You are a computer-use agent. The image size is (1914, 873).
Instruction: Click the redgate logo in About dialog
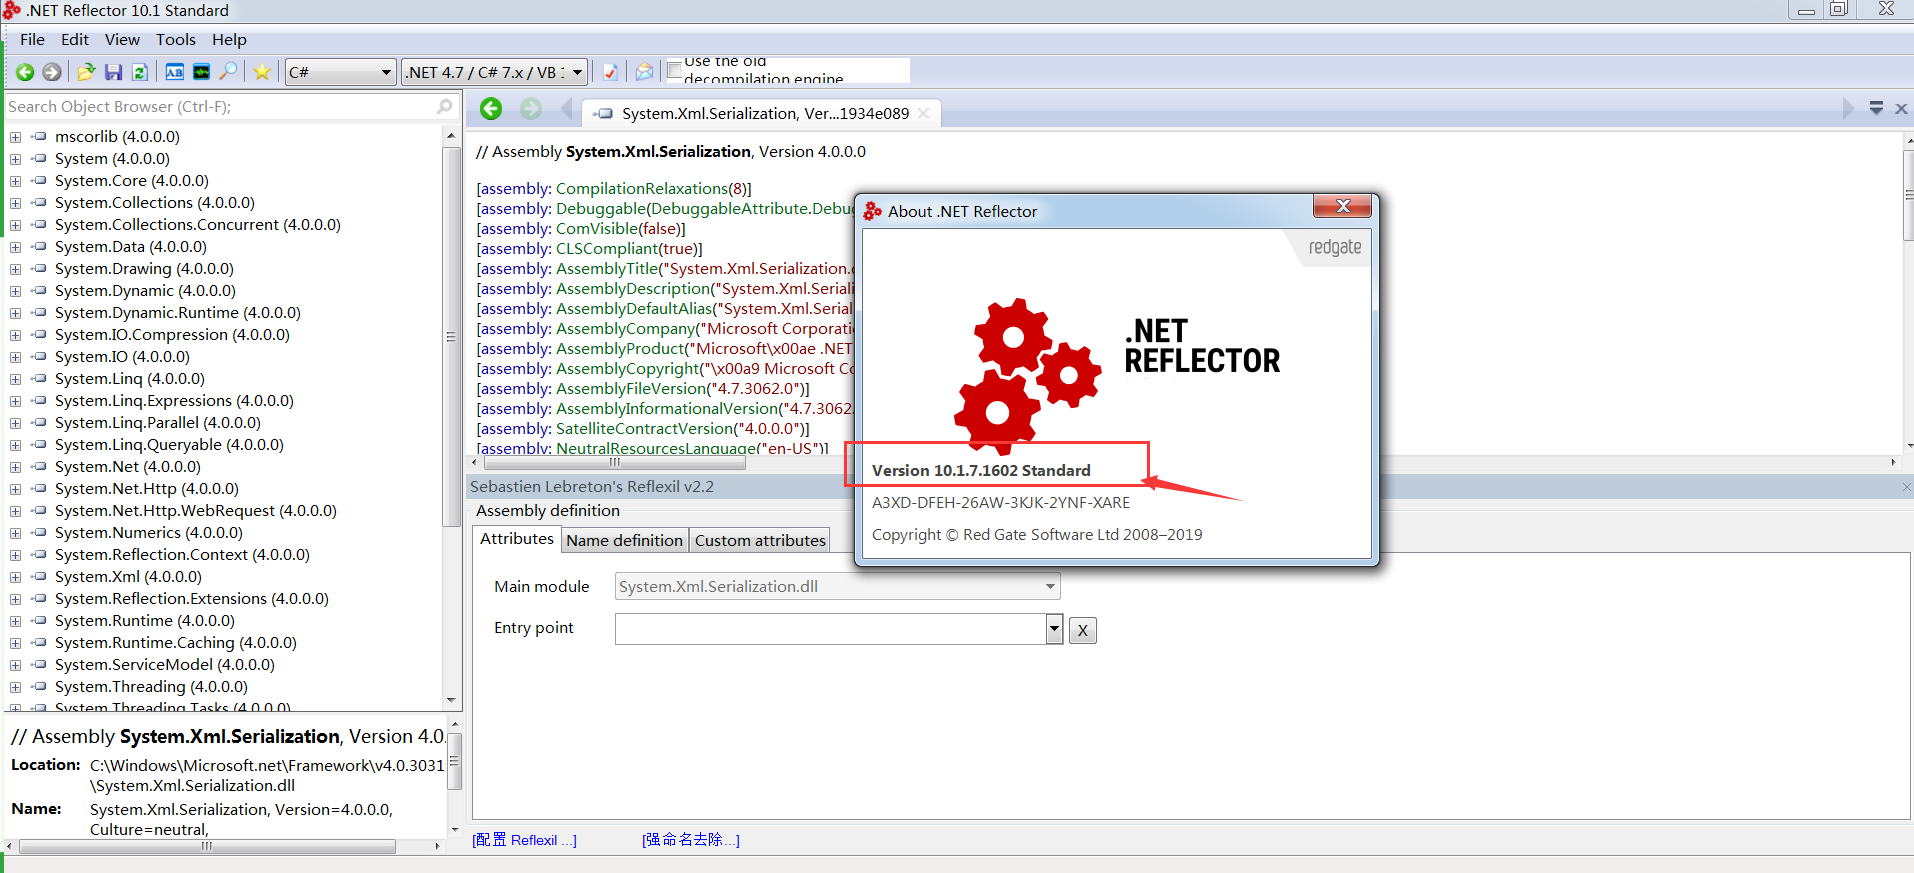coord(1335,247)
